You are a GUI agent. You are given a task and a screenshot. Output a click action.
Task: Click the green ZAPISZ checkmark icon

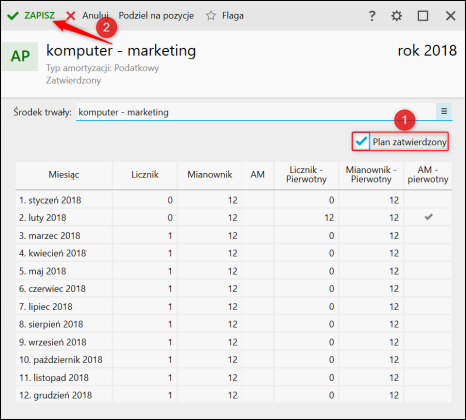(x=13, y=16)
